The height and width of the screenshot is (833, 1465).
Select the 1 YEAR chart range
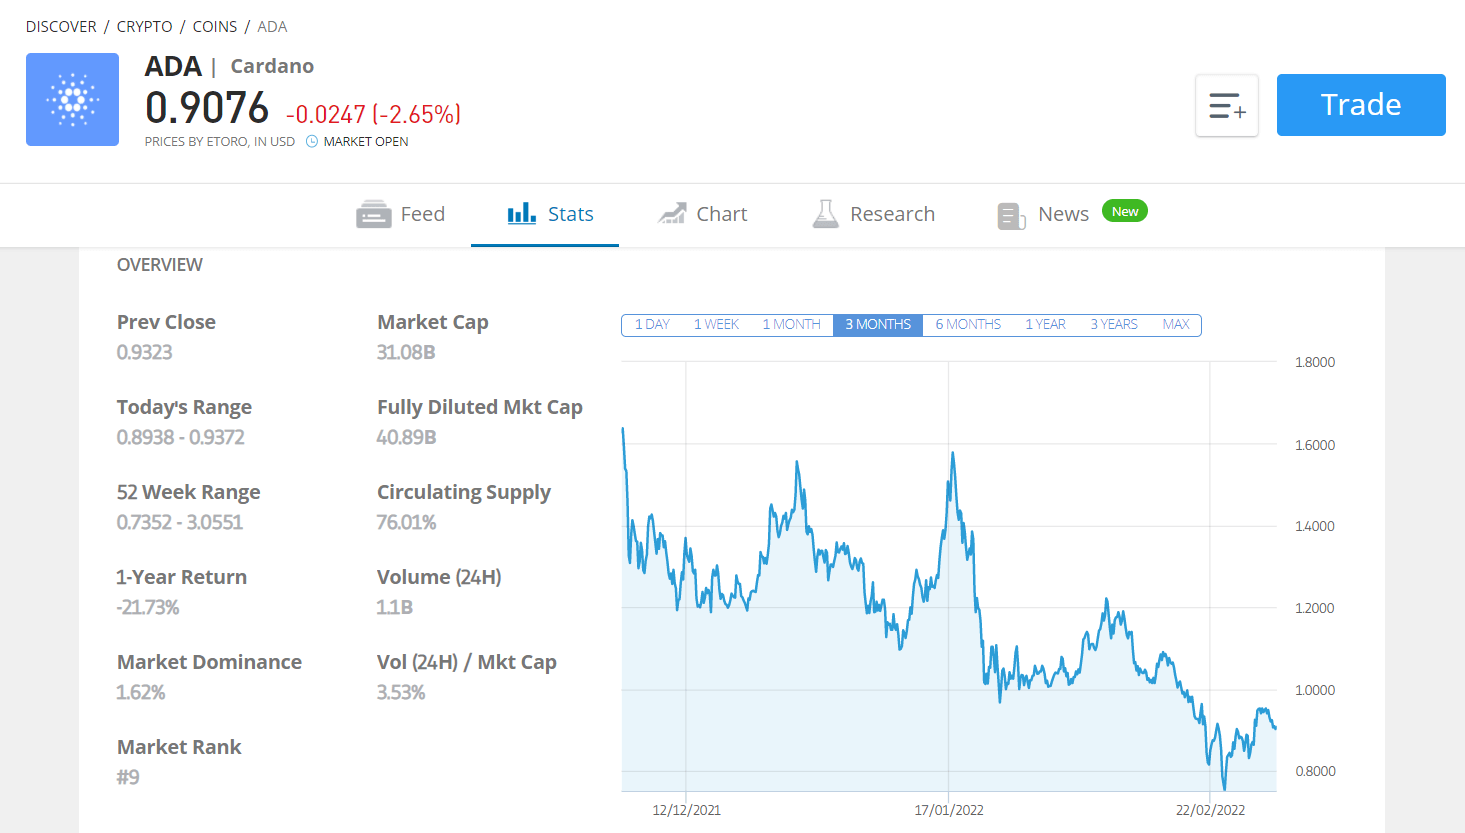pyautogui.click(x=1045, y=325)
